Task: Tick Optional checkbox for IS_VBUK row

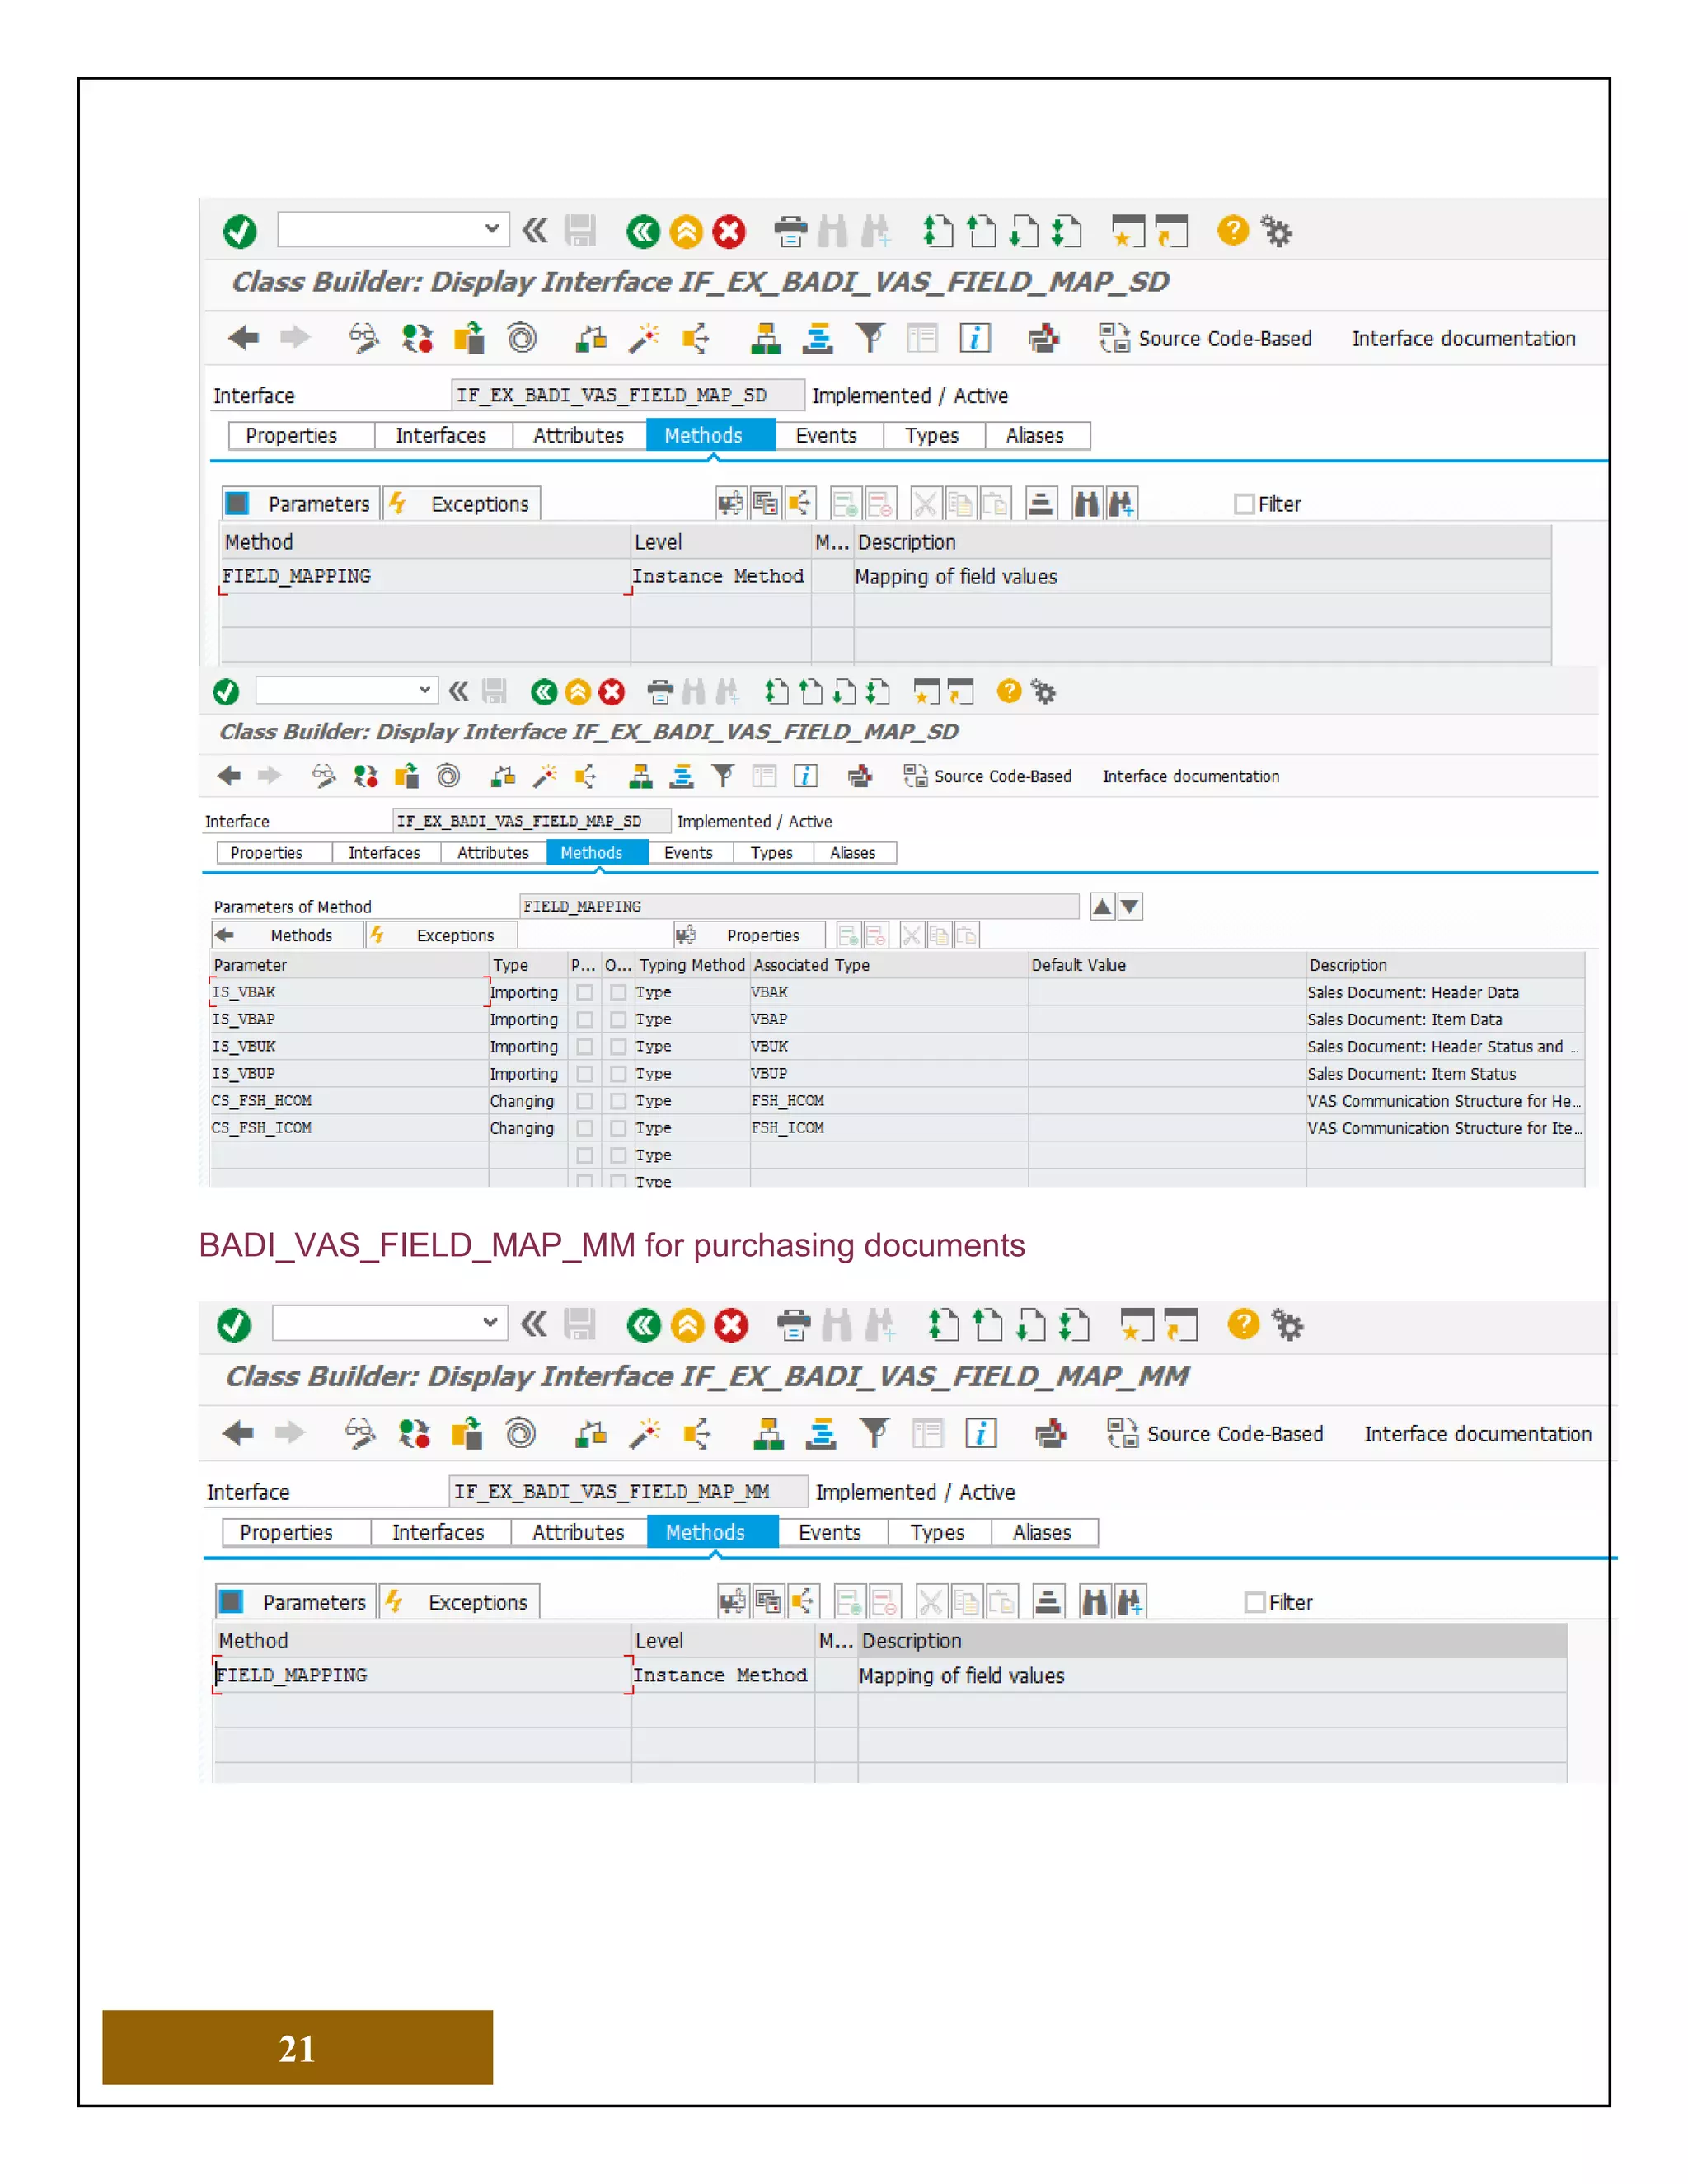Action: [618, 1047]
